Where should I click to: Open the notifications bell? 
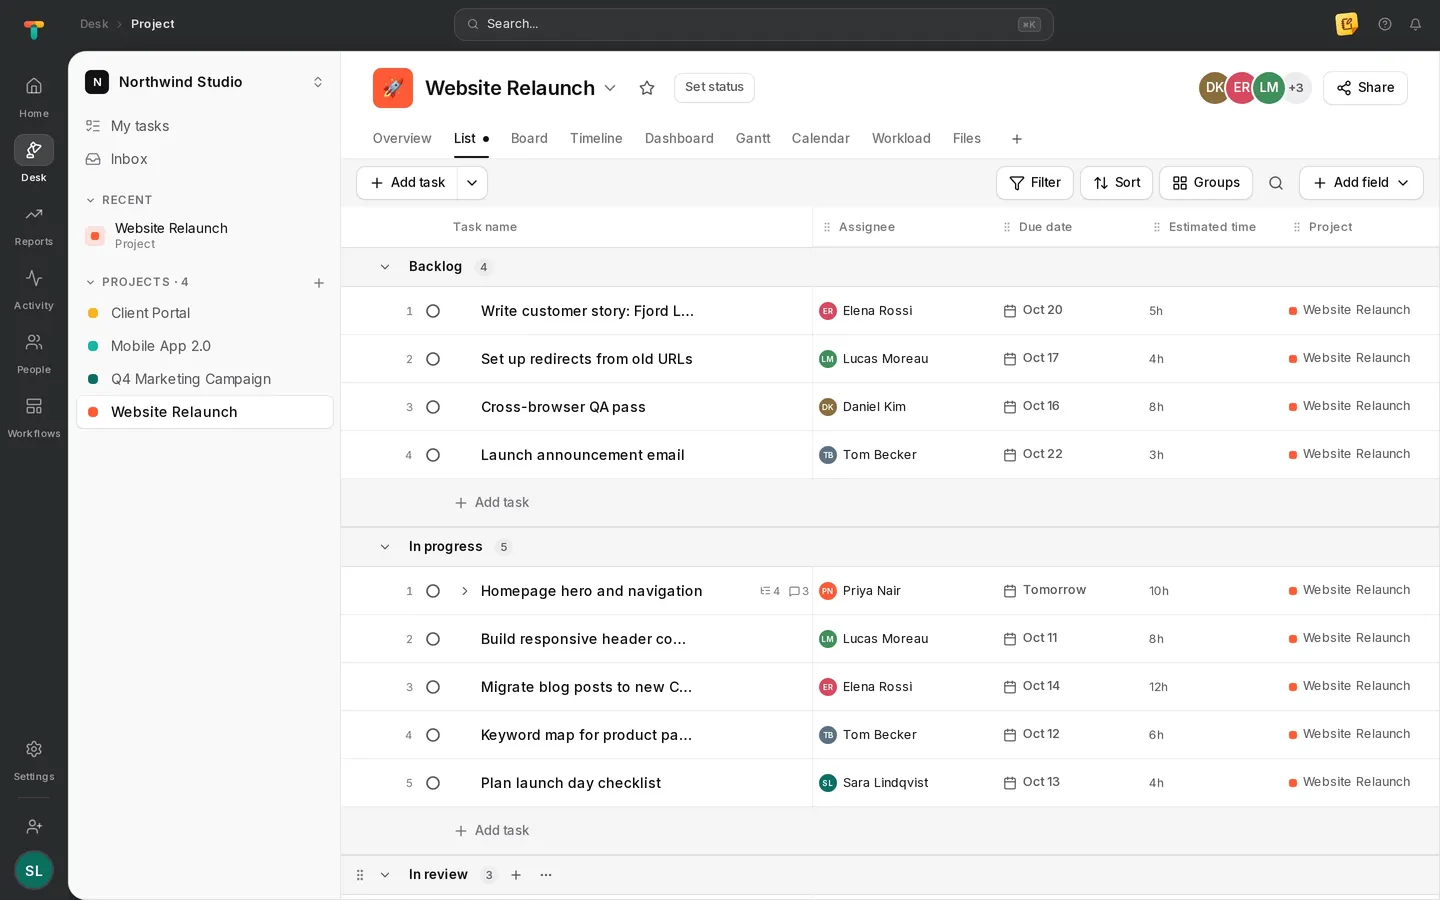[1415, 24]
